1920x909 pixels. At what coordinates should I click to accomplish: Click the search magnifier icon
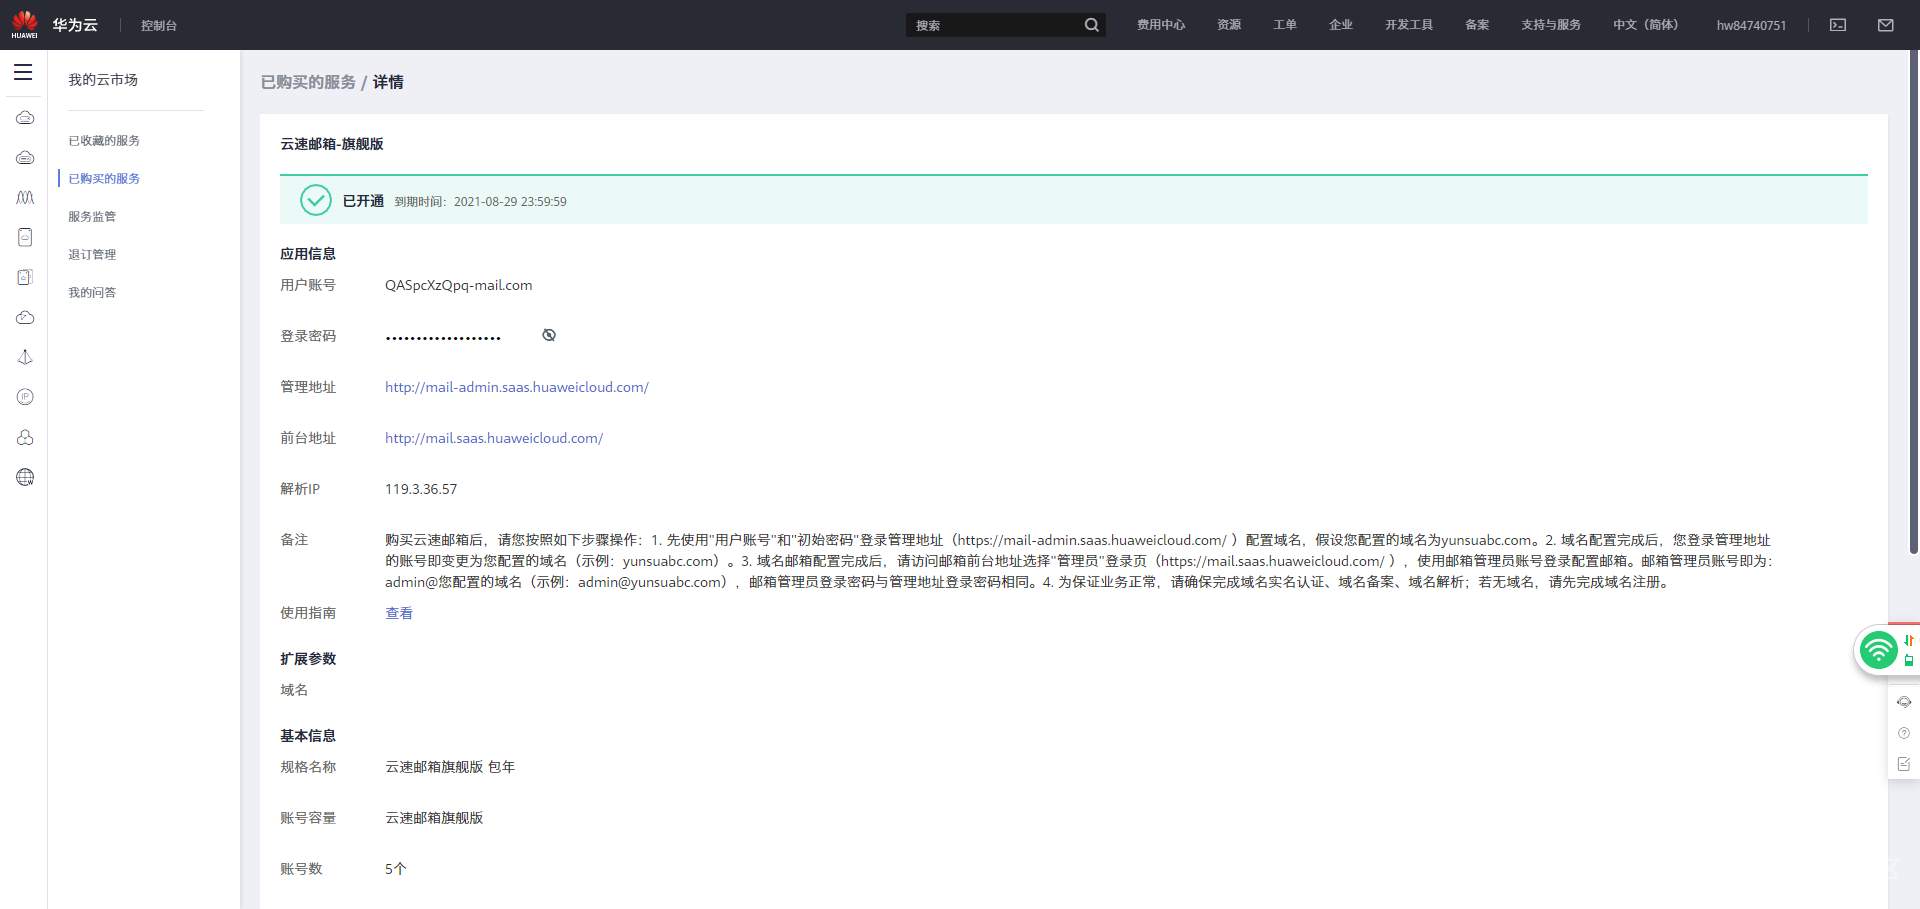[x=1092, y=25]
